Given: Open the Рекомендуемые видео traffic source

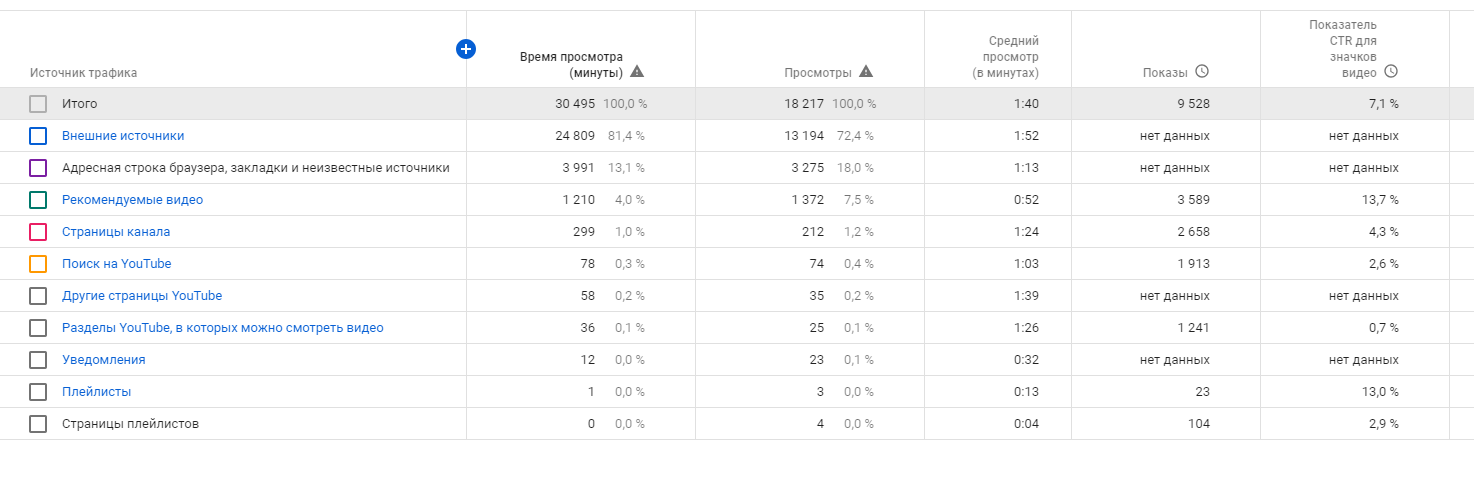Looking at the screenshot, I should pos(132,200).
